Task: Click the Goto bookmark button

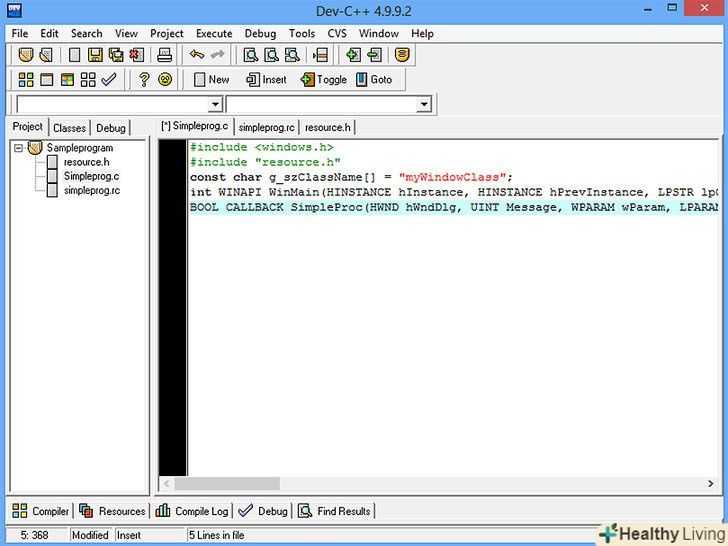Action: 374,80
